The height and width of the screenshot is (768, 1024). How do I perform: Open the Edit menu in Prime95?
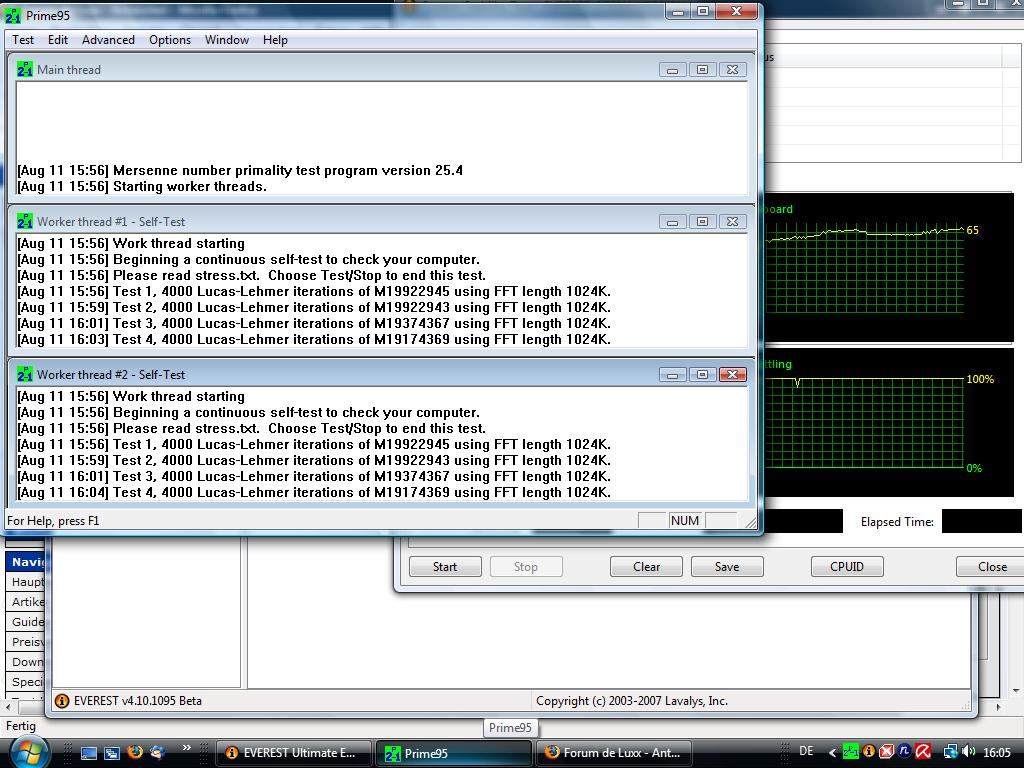(57, 40)
